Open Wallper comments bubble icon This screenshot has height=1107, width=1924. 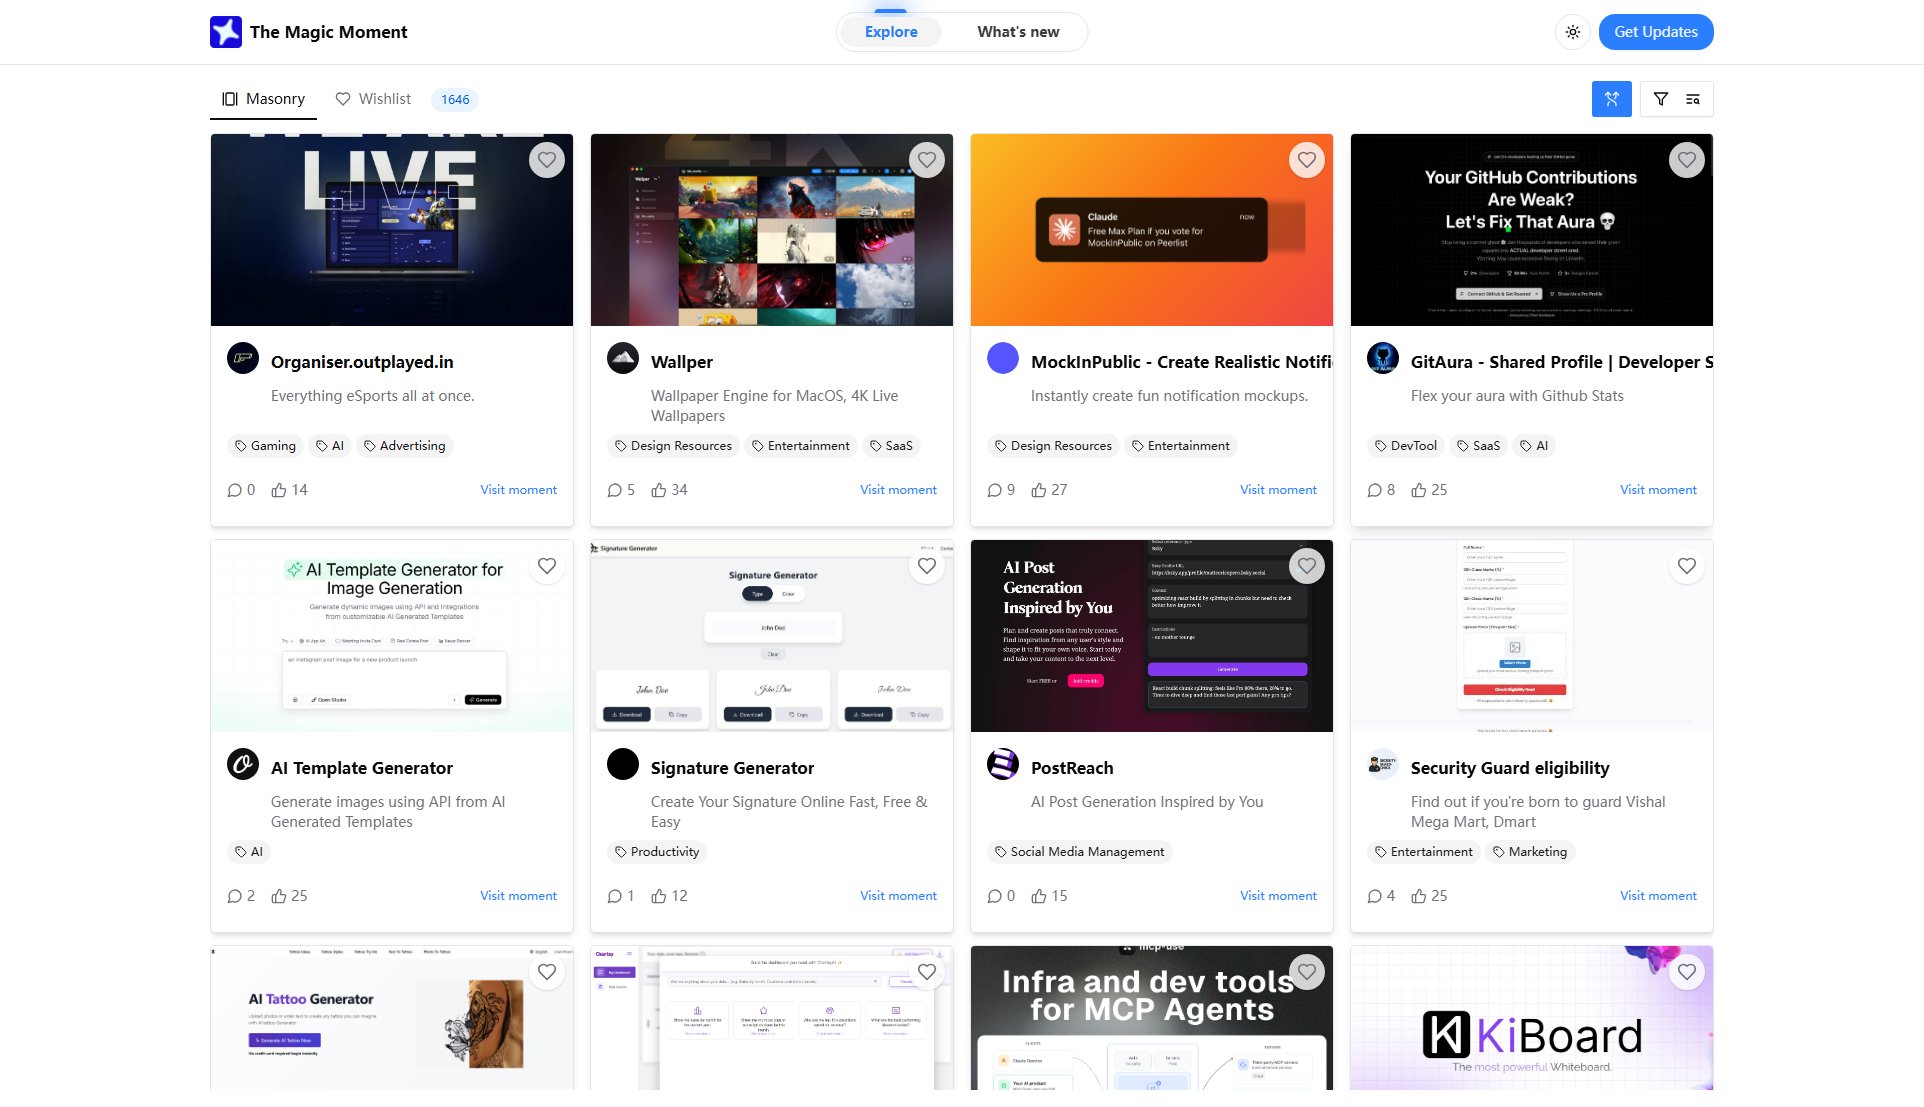(x=615, y=490)
